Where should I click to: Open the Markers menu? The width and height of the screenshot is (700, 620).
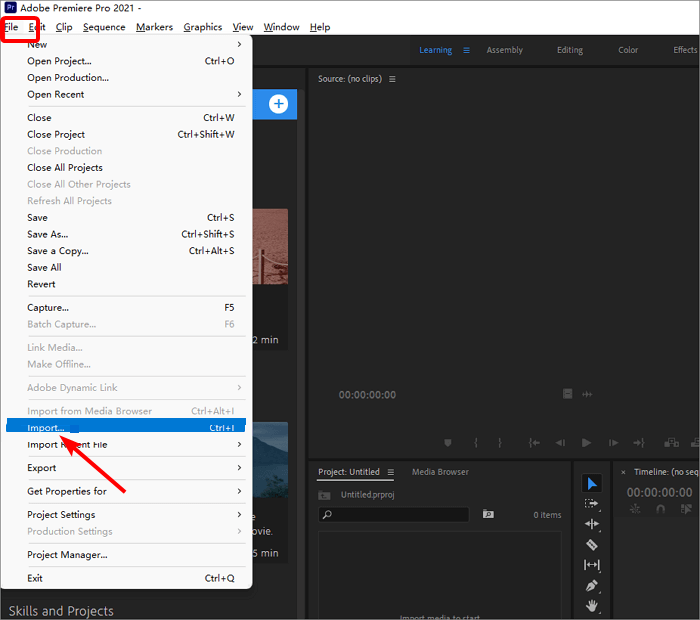154,27
